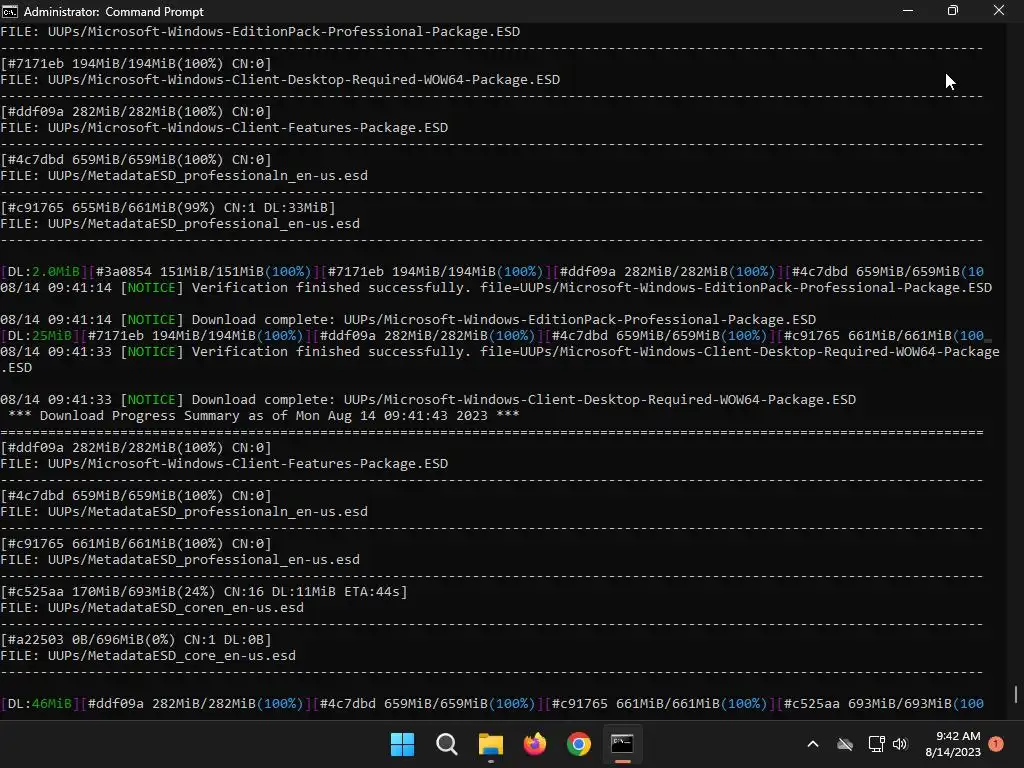Click 'FILE: UUPs/MetadataESD_core_en-us.esd' line
This screenshot has height=768, width=1024.
(148, 656)
